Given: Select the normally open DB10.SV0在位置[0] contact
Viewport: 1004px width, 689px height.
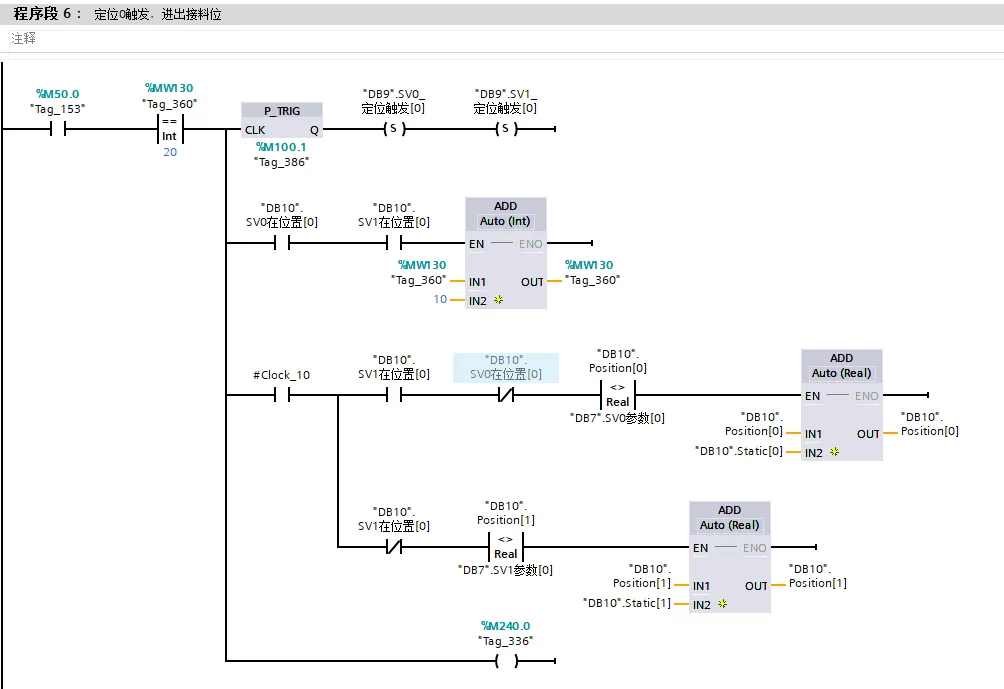Looking at the screenshot, I should [282, 243].
